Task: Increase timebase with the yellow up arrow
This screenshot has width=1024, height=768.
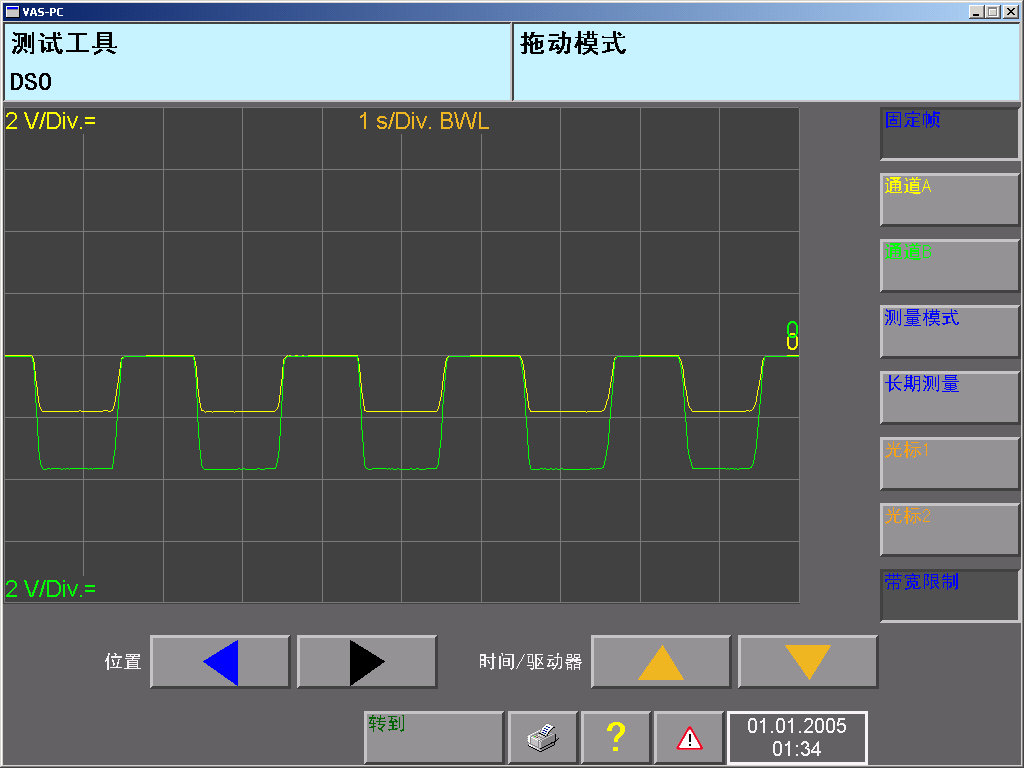Action: pos(660,660)
